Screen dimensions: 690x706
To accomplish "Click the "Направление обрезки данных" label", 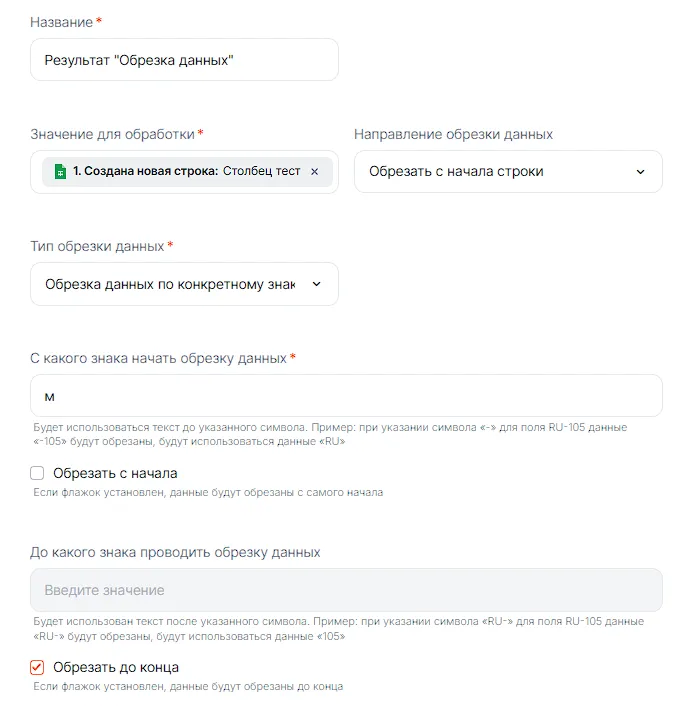I will point(453,134).
